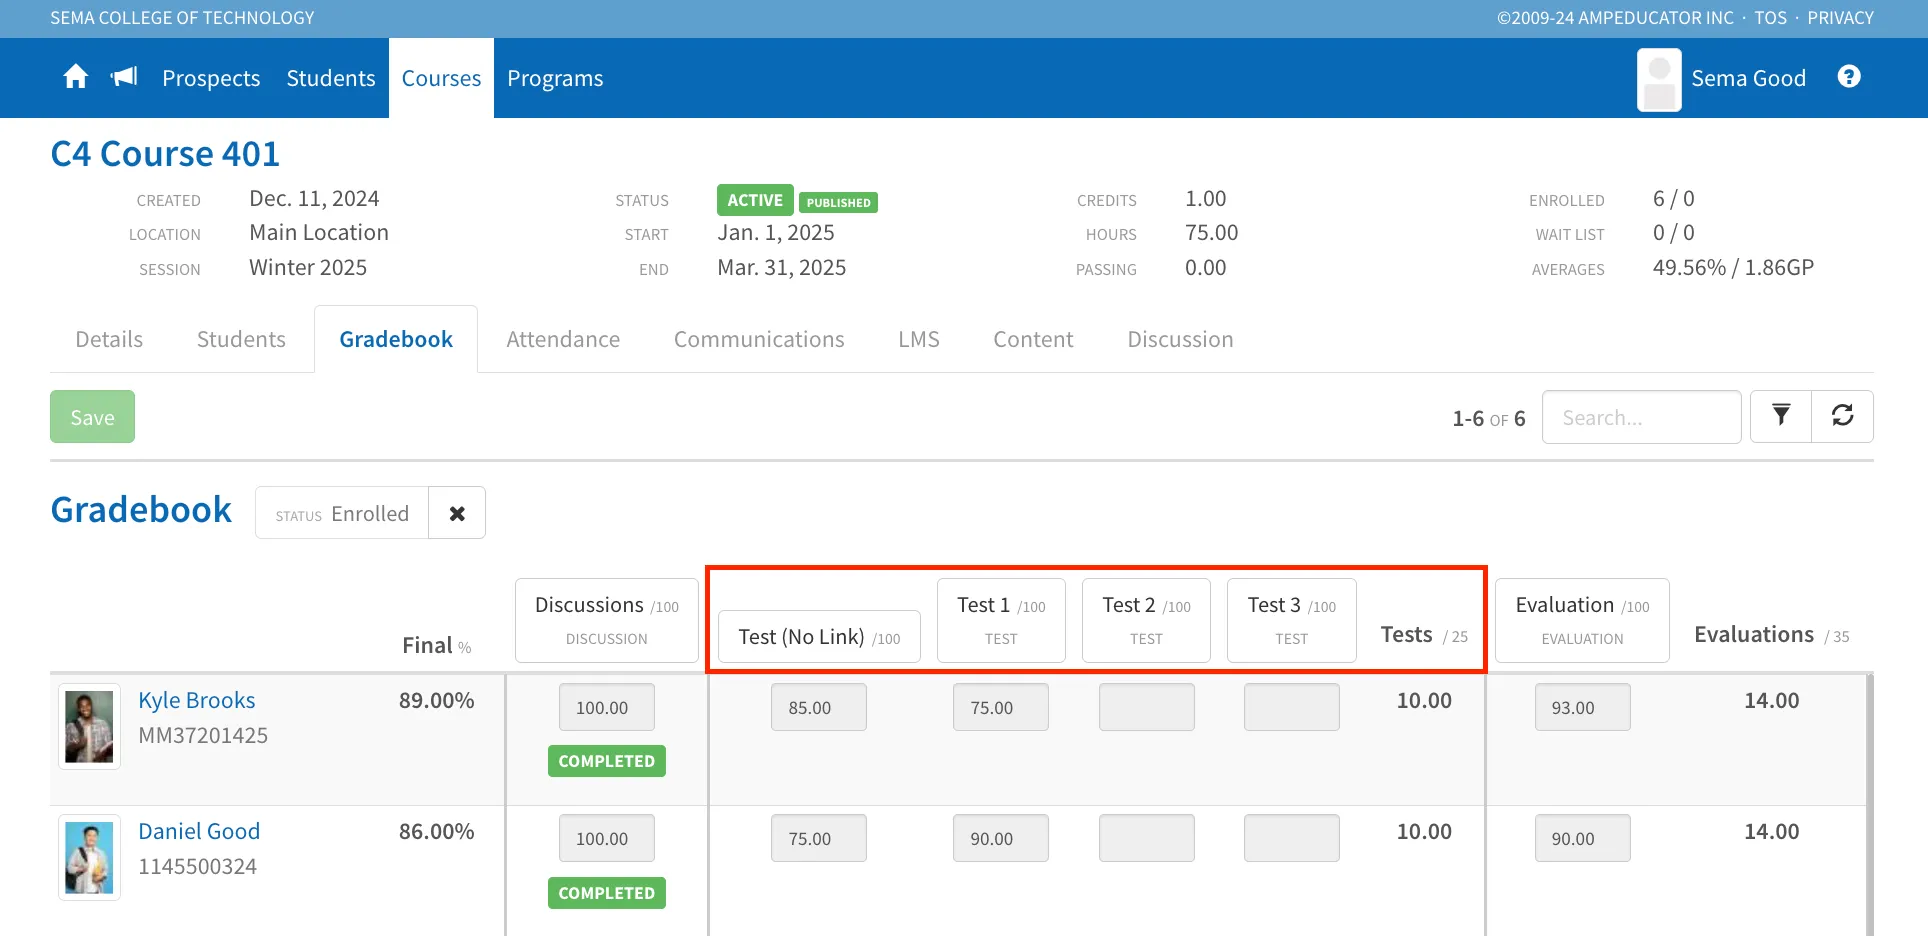Open the Students top navigation item
The image size is (1928, 936).
click(331, 78)
